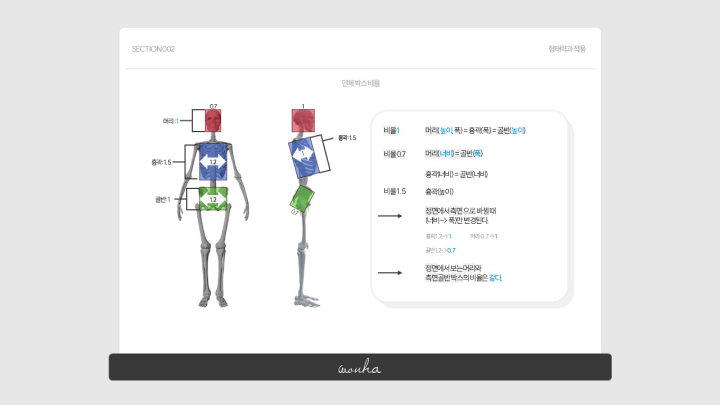Click the '정면에서 보는 머리와' paragraph
This screenshot has height=405, width=720.
[463, 273]
